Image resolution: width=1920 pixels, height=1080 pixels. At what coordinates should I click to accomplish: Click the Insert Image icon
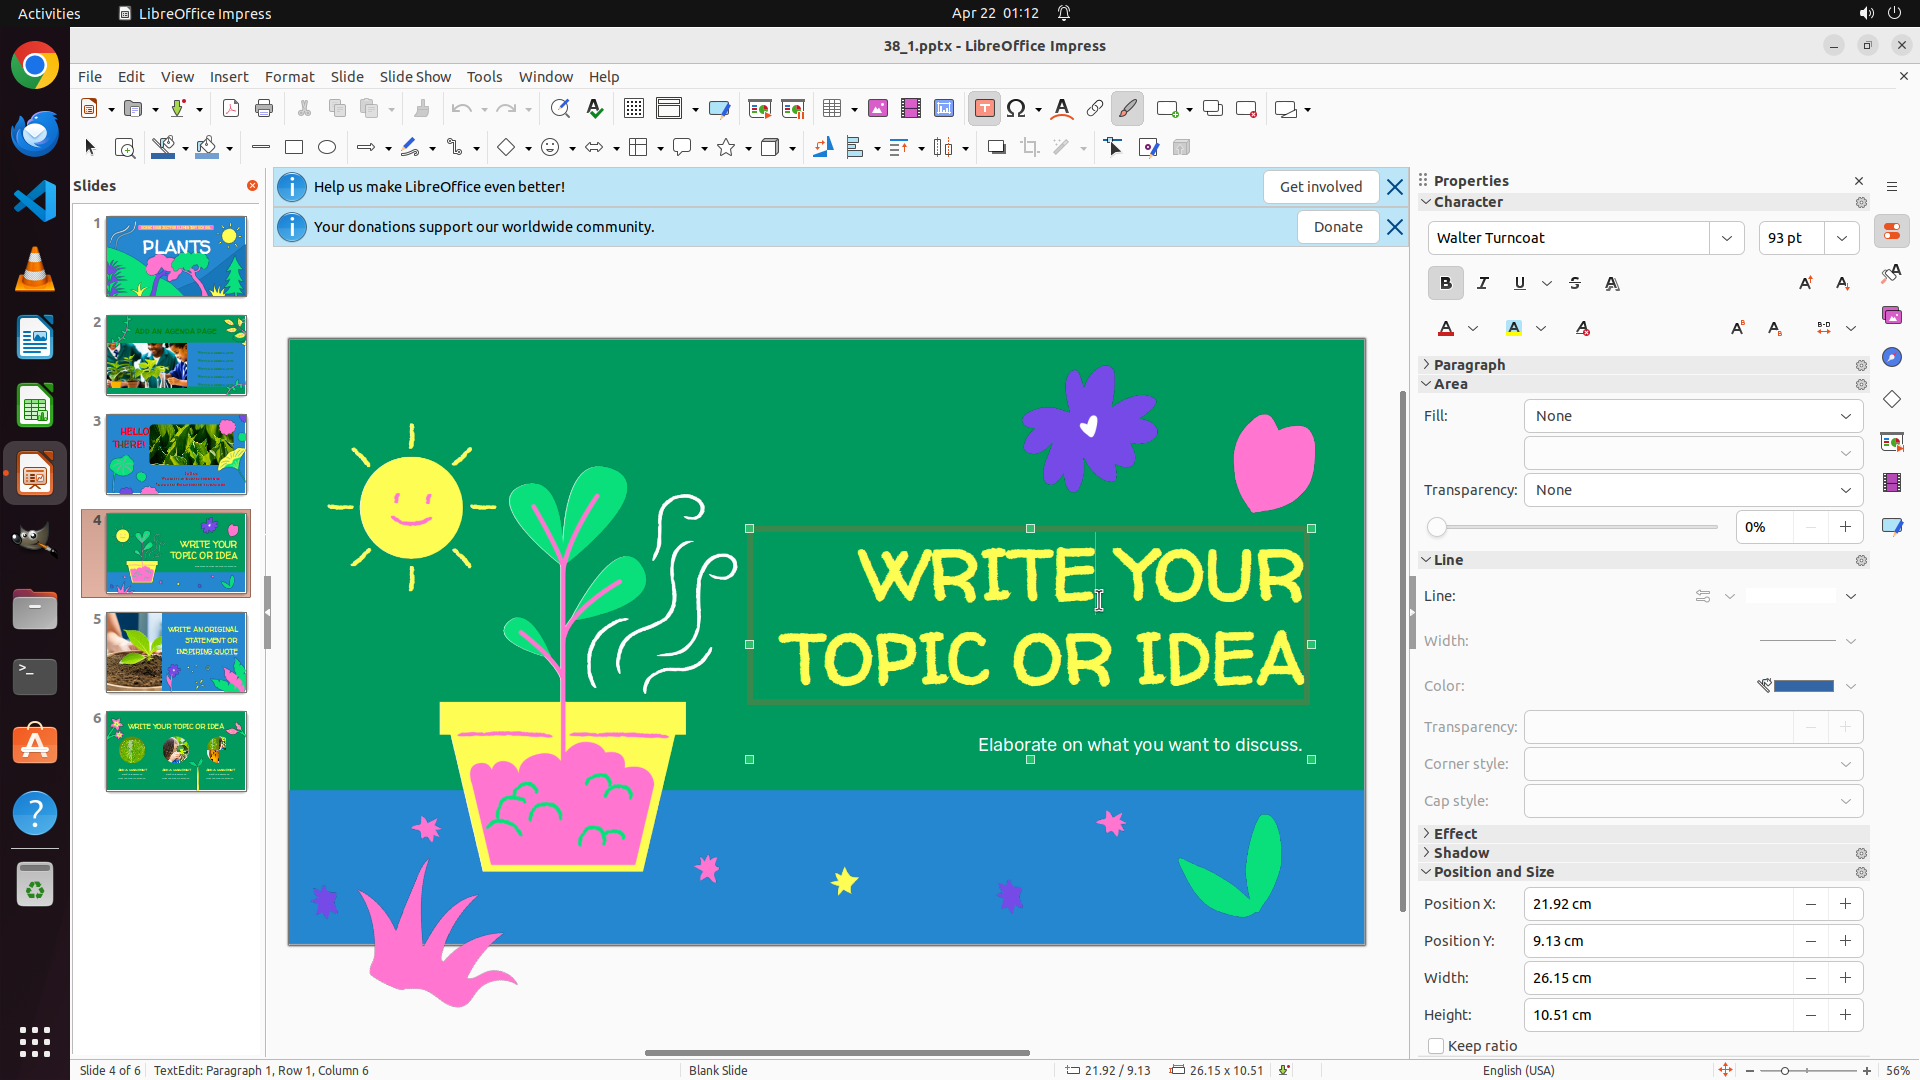(x=878, y=109)
